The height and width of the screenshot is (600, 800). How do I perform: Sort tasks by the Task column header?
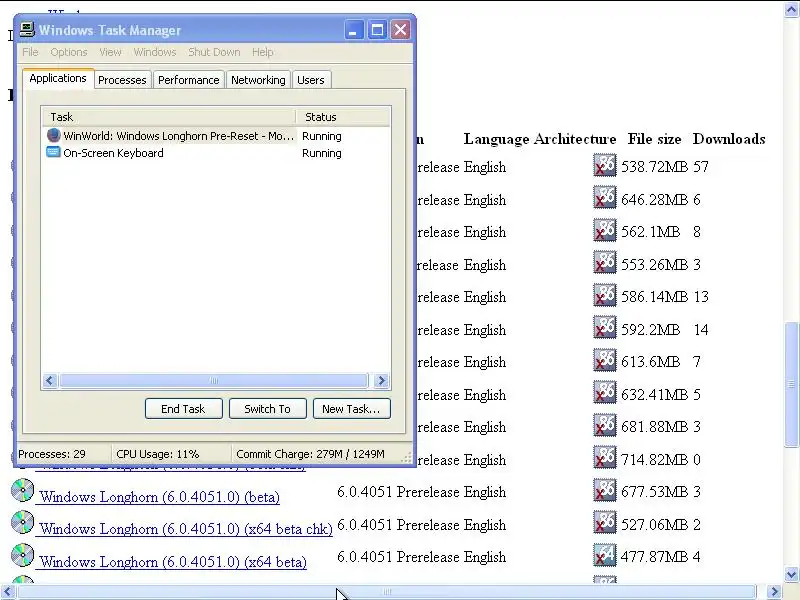[169, 117]
